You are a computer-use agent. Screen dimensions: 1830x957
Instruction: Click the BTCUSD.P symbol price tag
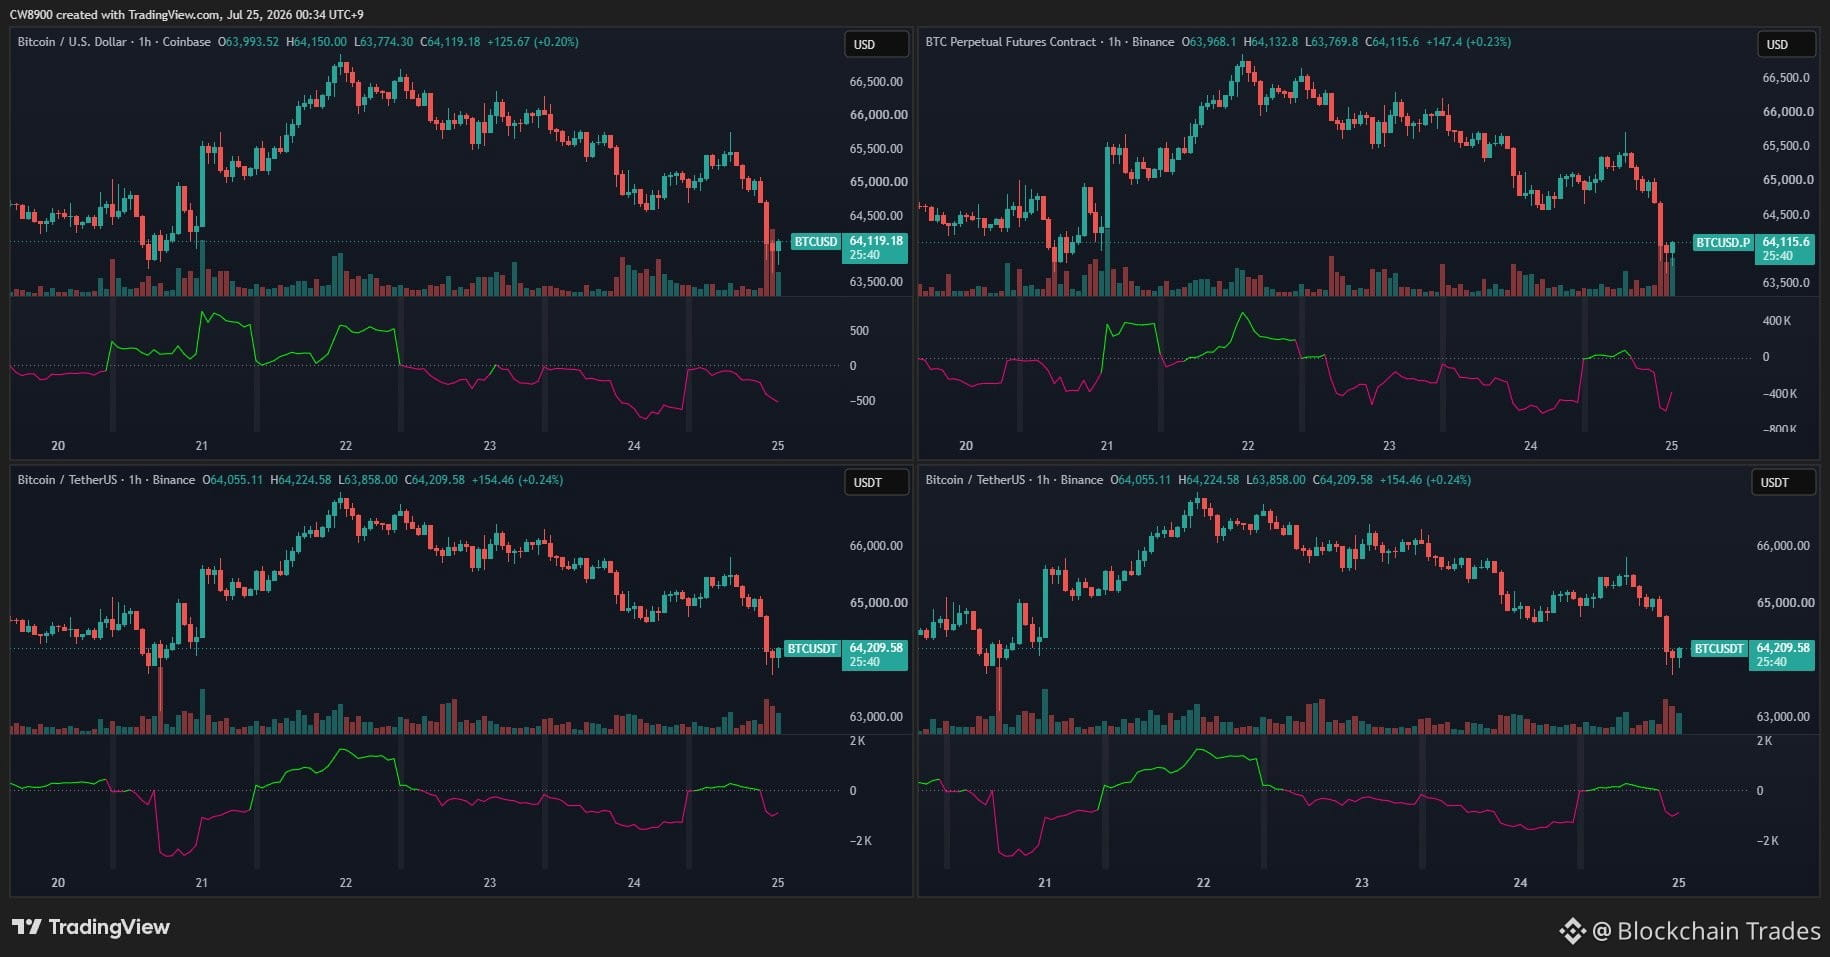1722,242
